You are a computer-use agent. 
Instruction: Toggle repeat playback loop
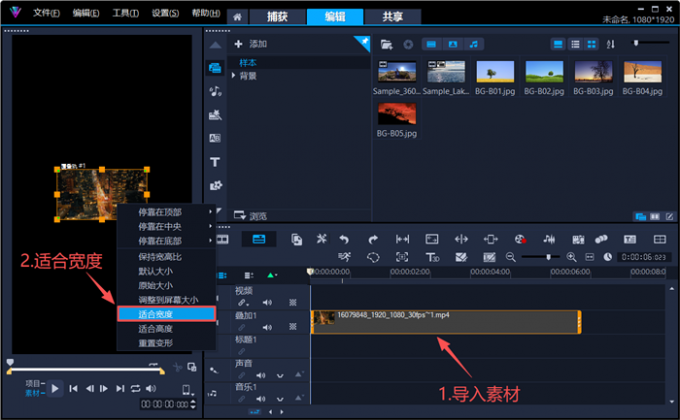coord(135,388)
